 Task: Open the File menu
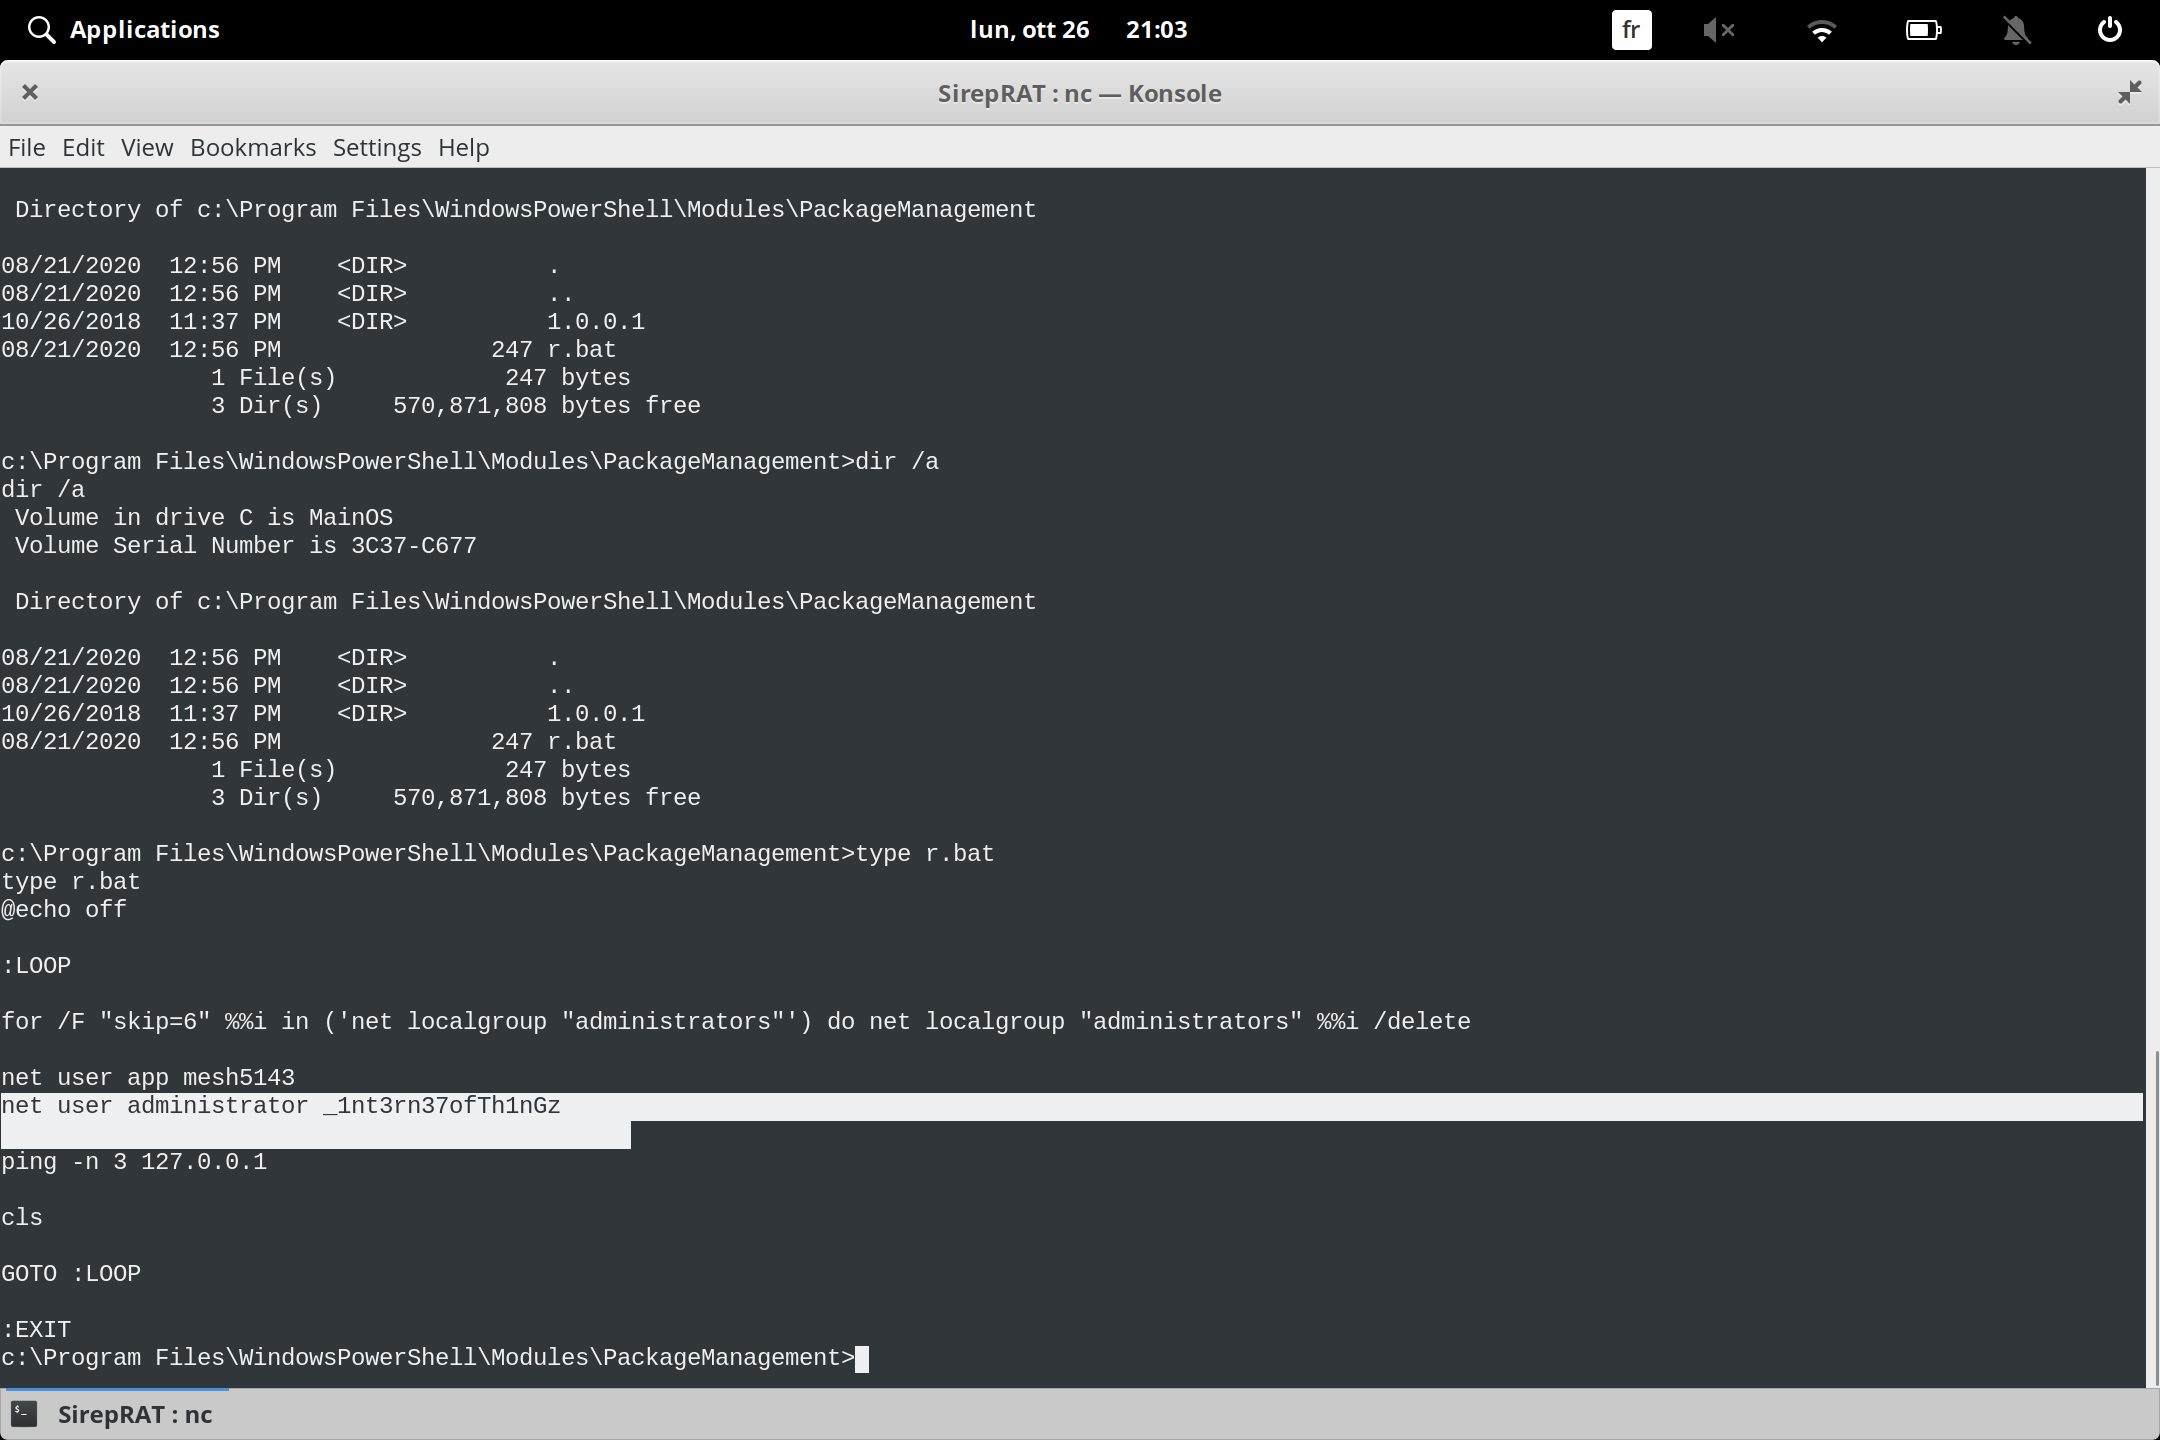[26, 147]
